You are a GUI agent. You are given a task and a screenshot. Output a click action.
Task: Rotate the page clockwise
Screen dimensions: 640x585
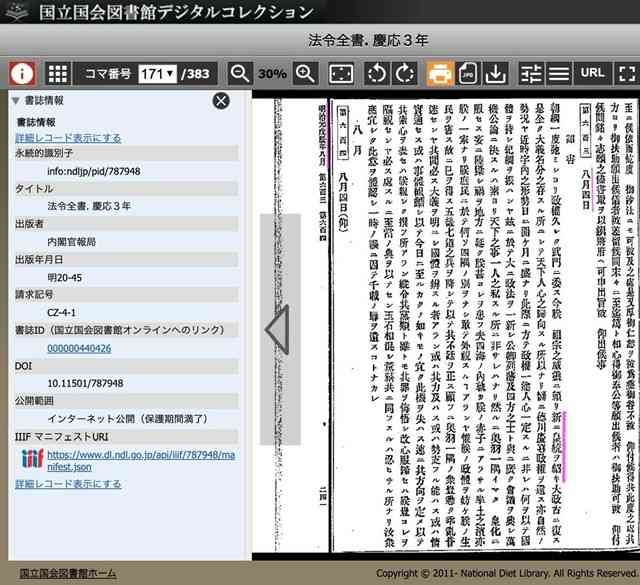[x=404, y=74]
